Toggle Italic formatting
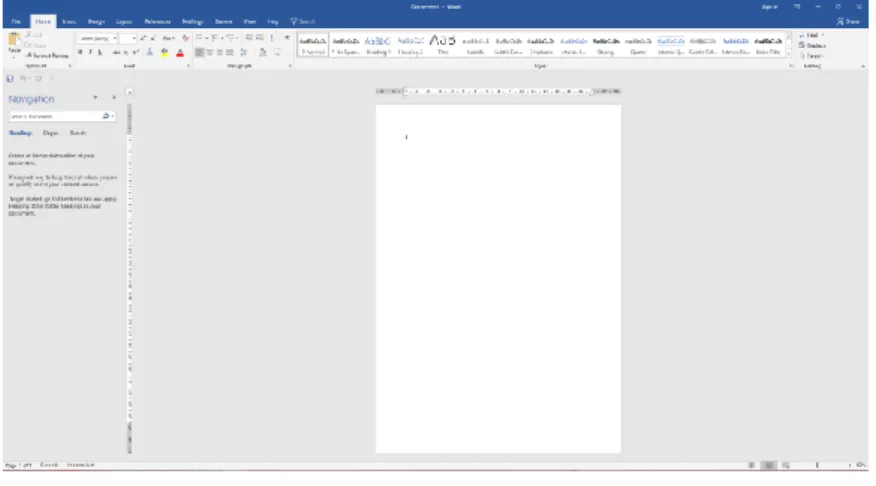Image resolution: width=876 pixels, height=486 pixels. coord(91,52)
